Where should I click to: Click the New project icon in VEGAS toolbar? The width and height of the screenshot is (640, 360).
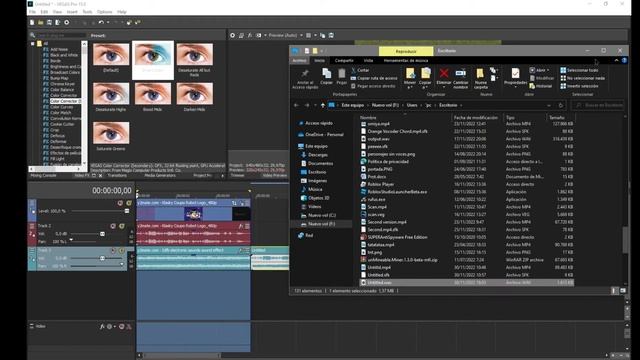(32, 22)
